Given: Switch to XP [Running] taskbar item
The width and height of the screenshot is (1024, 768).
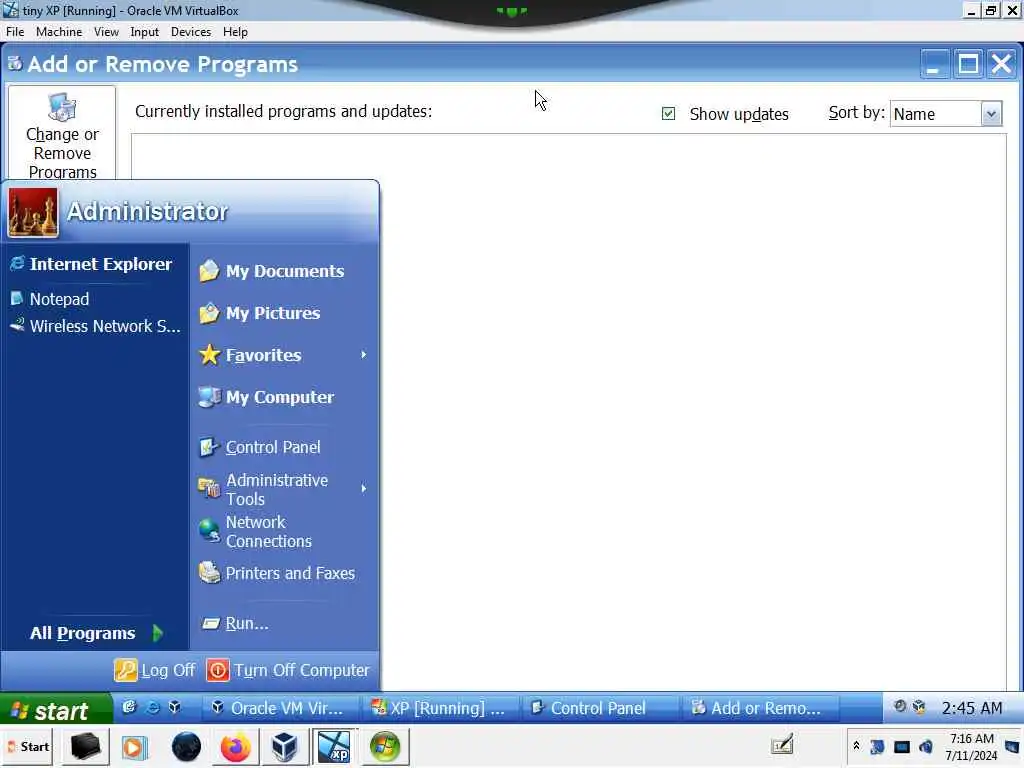Looking at the screenshot, I should click(x=439, y=708).
